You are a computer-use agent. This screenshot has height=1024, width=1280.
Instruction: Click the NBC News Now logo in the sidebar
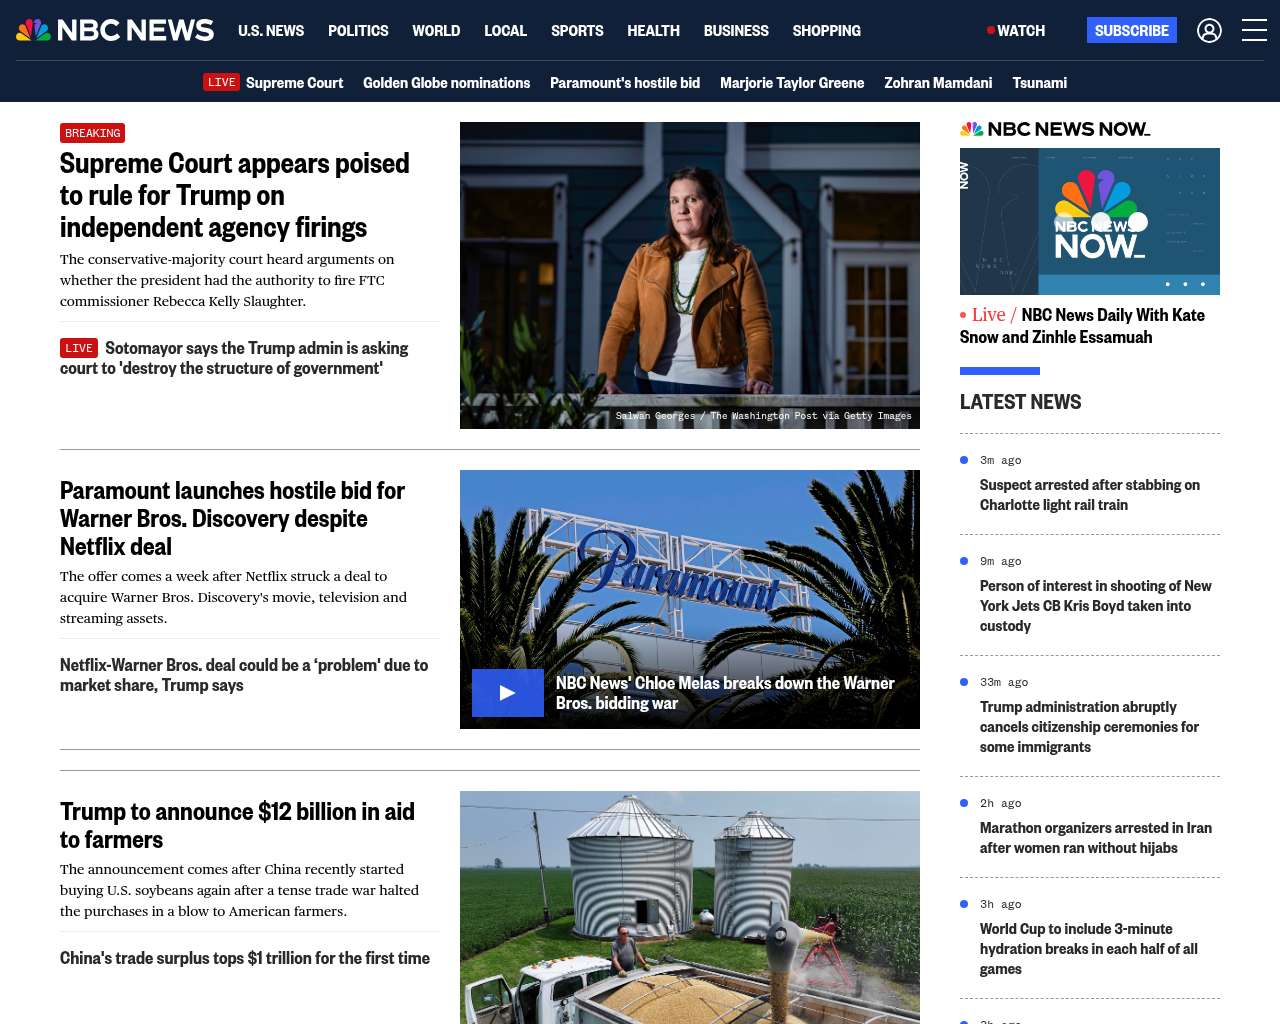[1055, 129]
